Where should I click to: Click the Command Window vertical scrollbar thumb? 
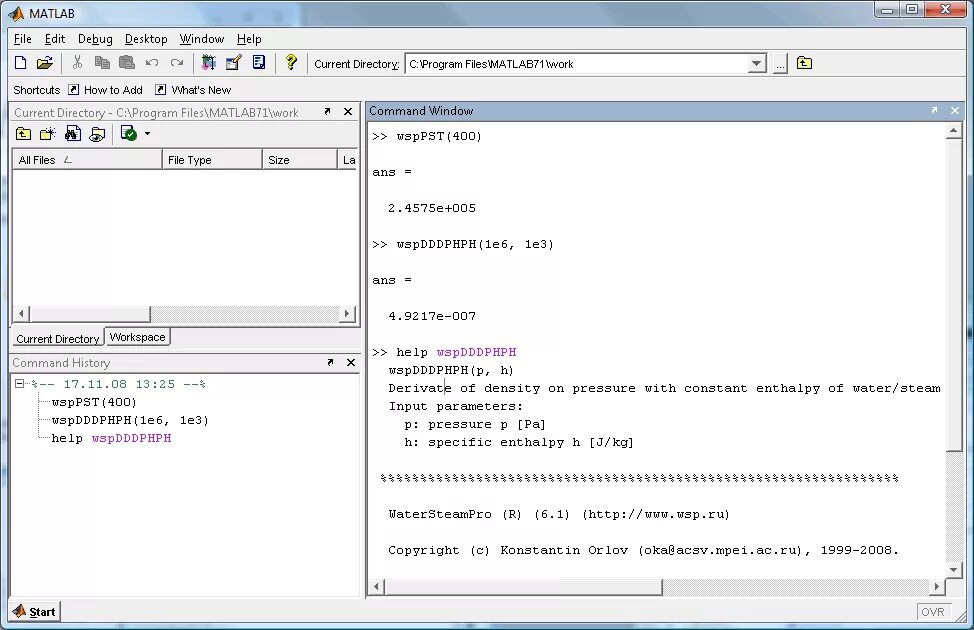[x=954, y=295]
